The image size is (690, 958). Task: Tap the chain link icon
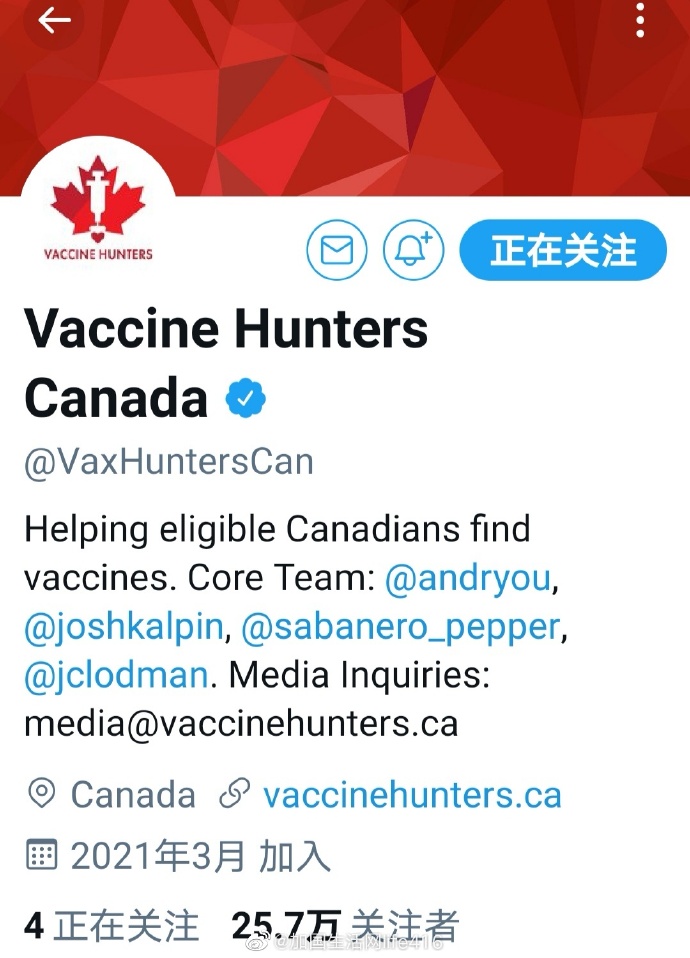234,795
